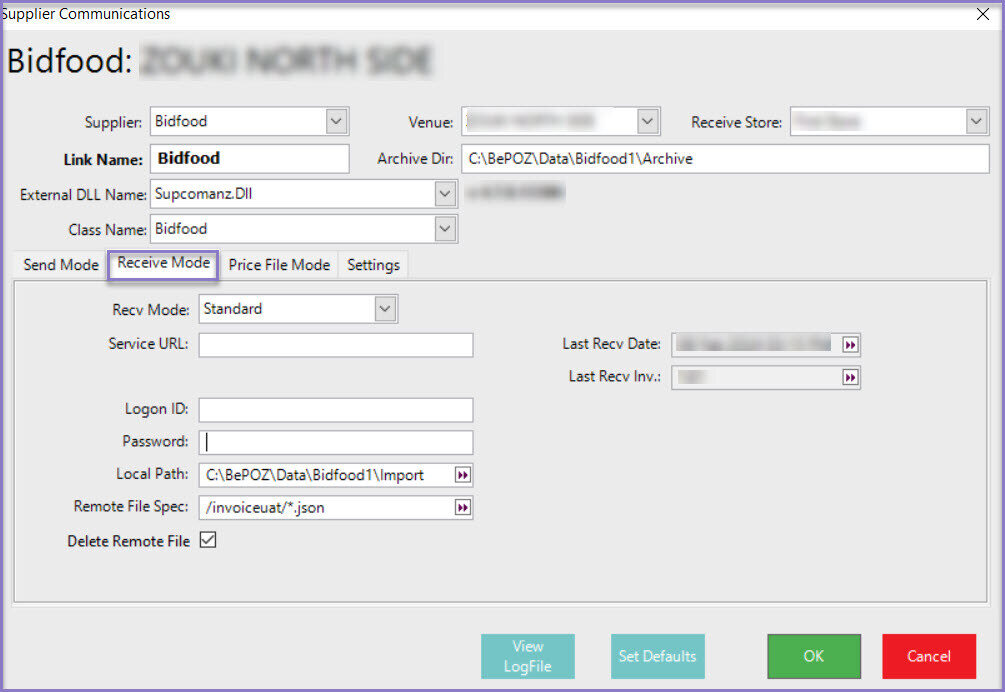
Task: Open the Venue dropdown
Action: (647, 121)
